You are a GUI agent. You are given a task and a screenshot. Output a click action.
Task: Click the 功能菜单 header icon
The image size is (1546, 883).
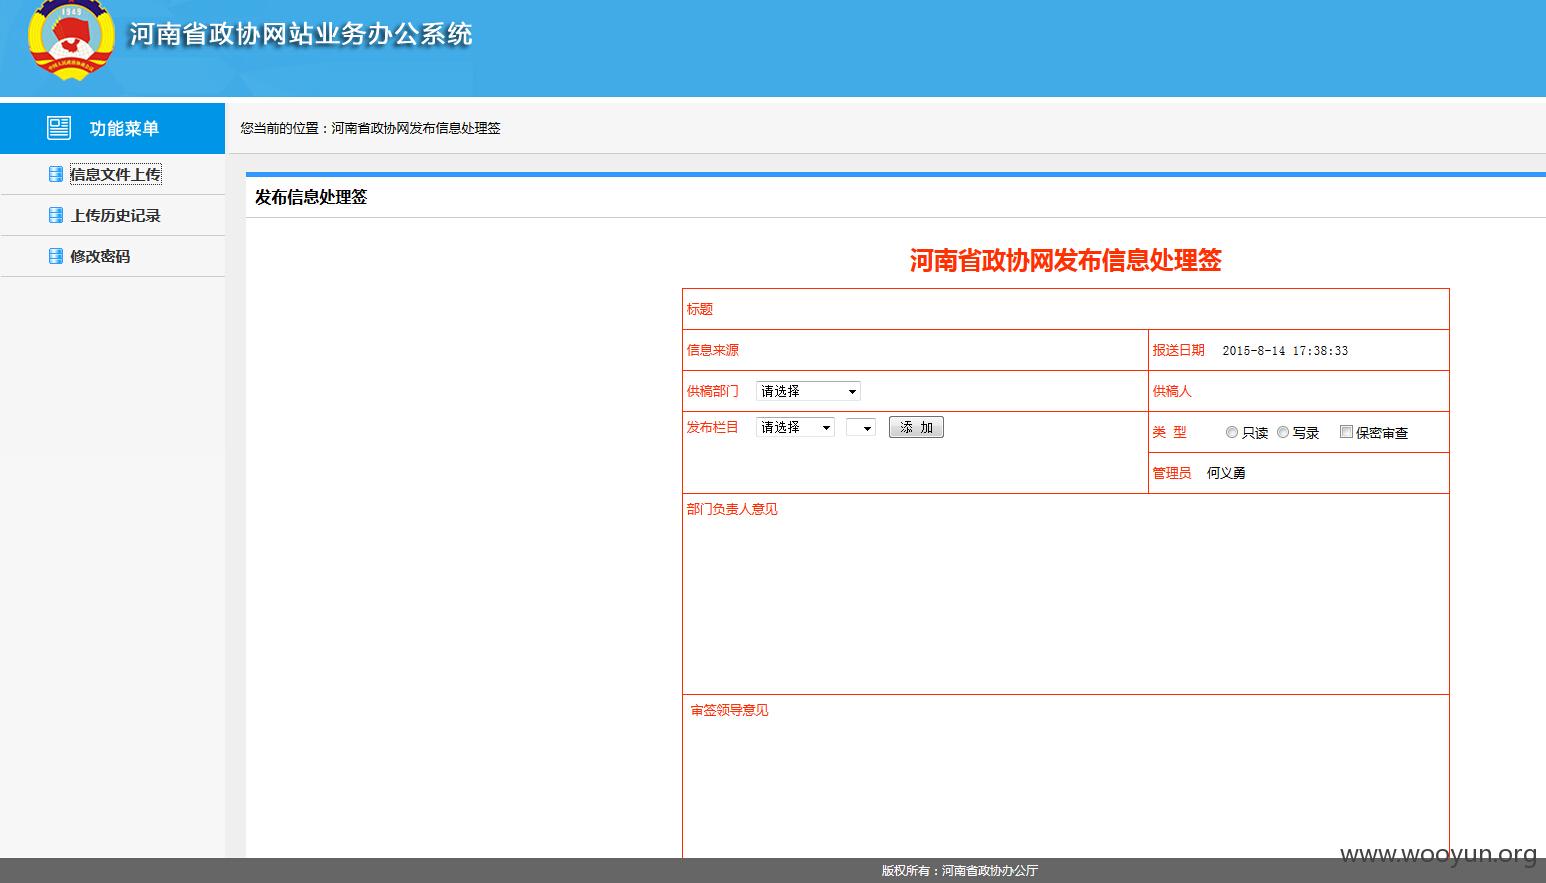[x=59, y=127]
